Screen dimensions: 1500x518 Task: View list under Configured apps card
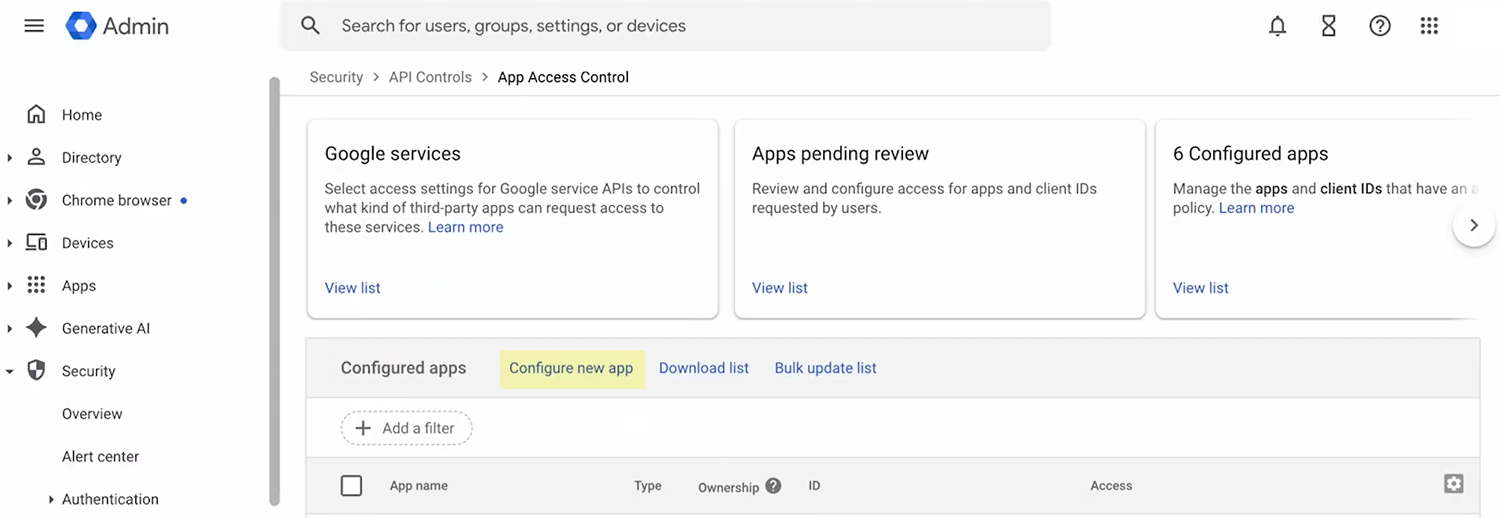tap(1200, 288)
